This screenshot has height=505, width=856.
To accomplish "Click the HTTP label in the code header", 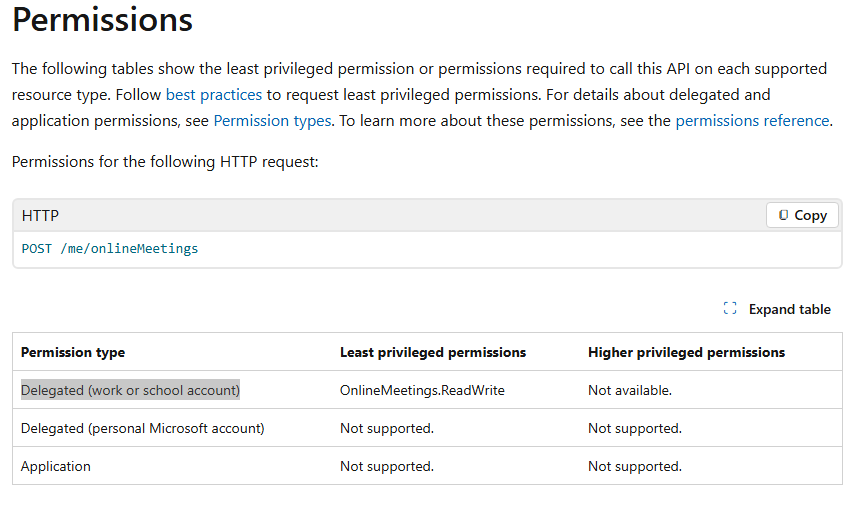I will (40, 215).
